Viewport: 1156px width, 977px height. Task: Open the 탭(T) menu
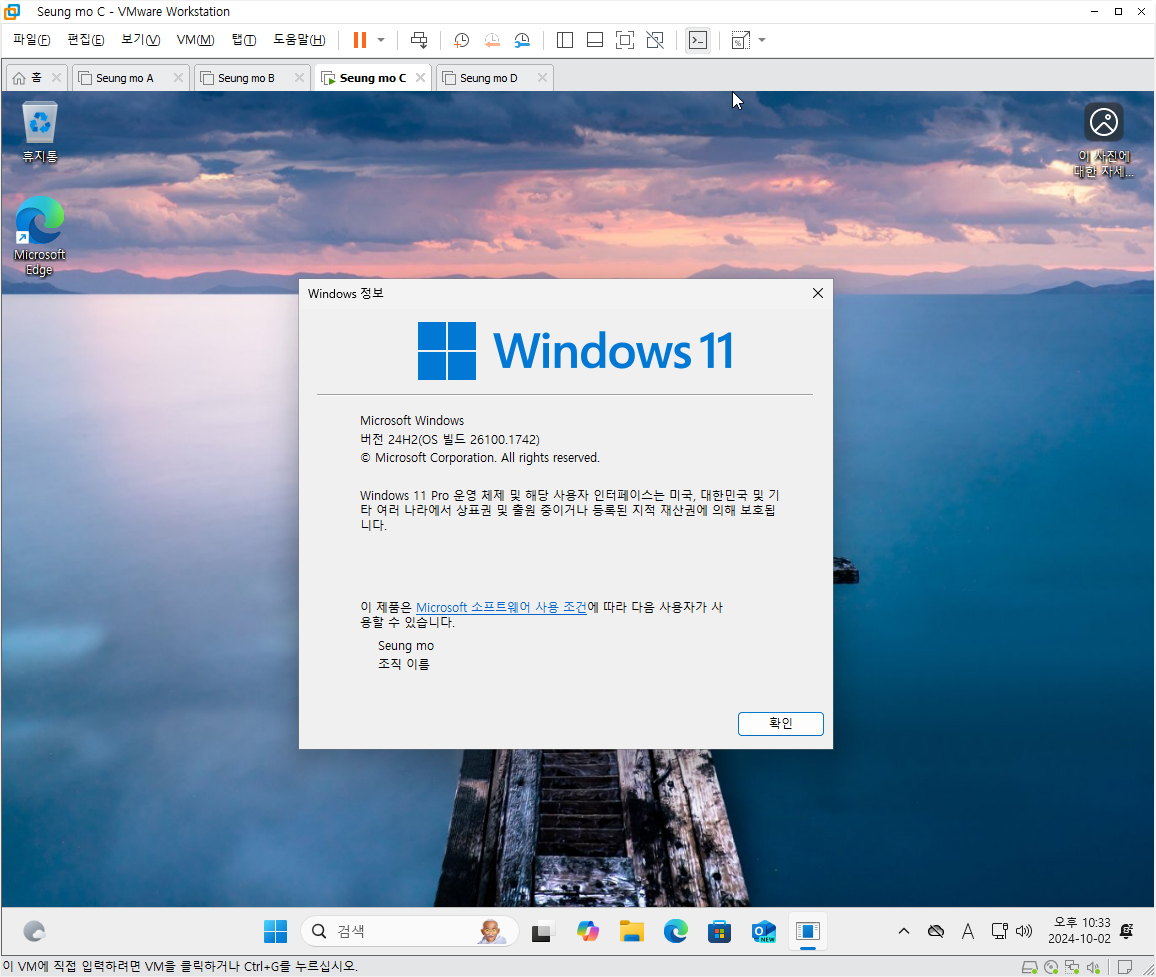244,40
